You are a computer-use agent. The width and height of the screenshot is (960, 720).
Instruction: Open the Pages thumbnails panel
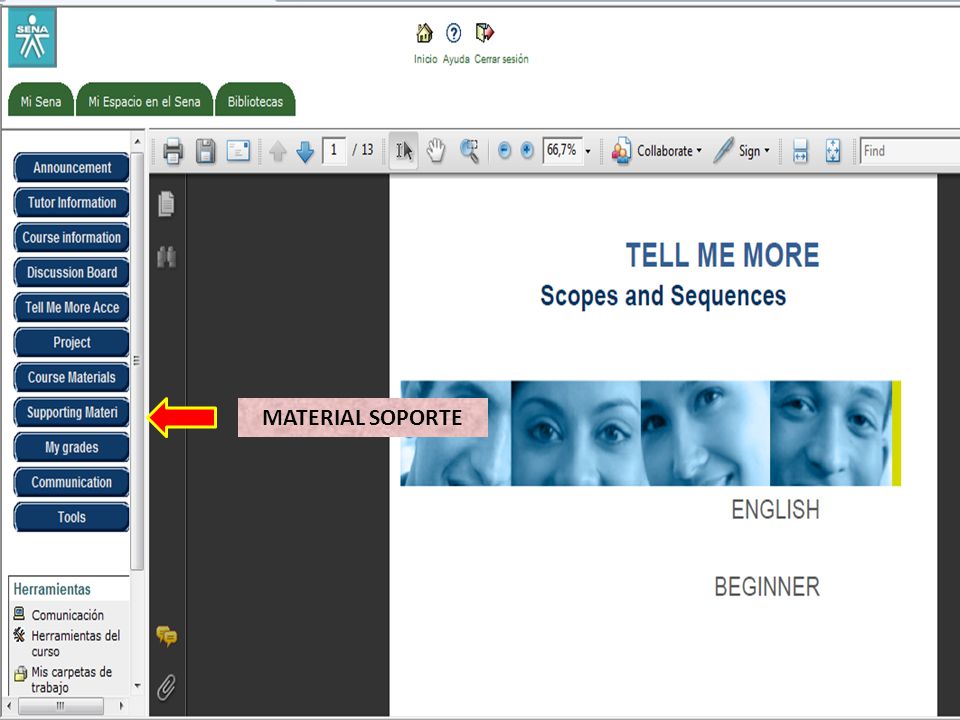(166, 204)
